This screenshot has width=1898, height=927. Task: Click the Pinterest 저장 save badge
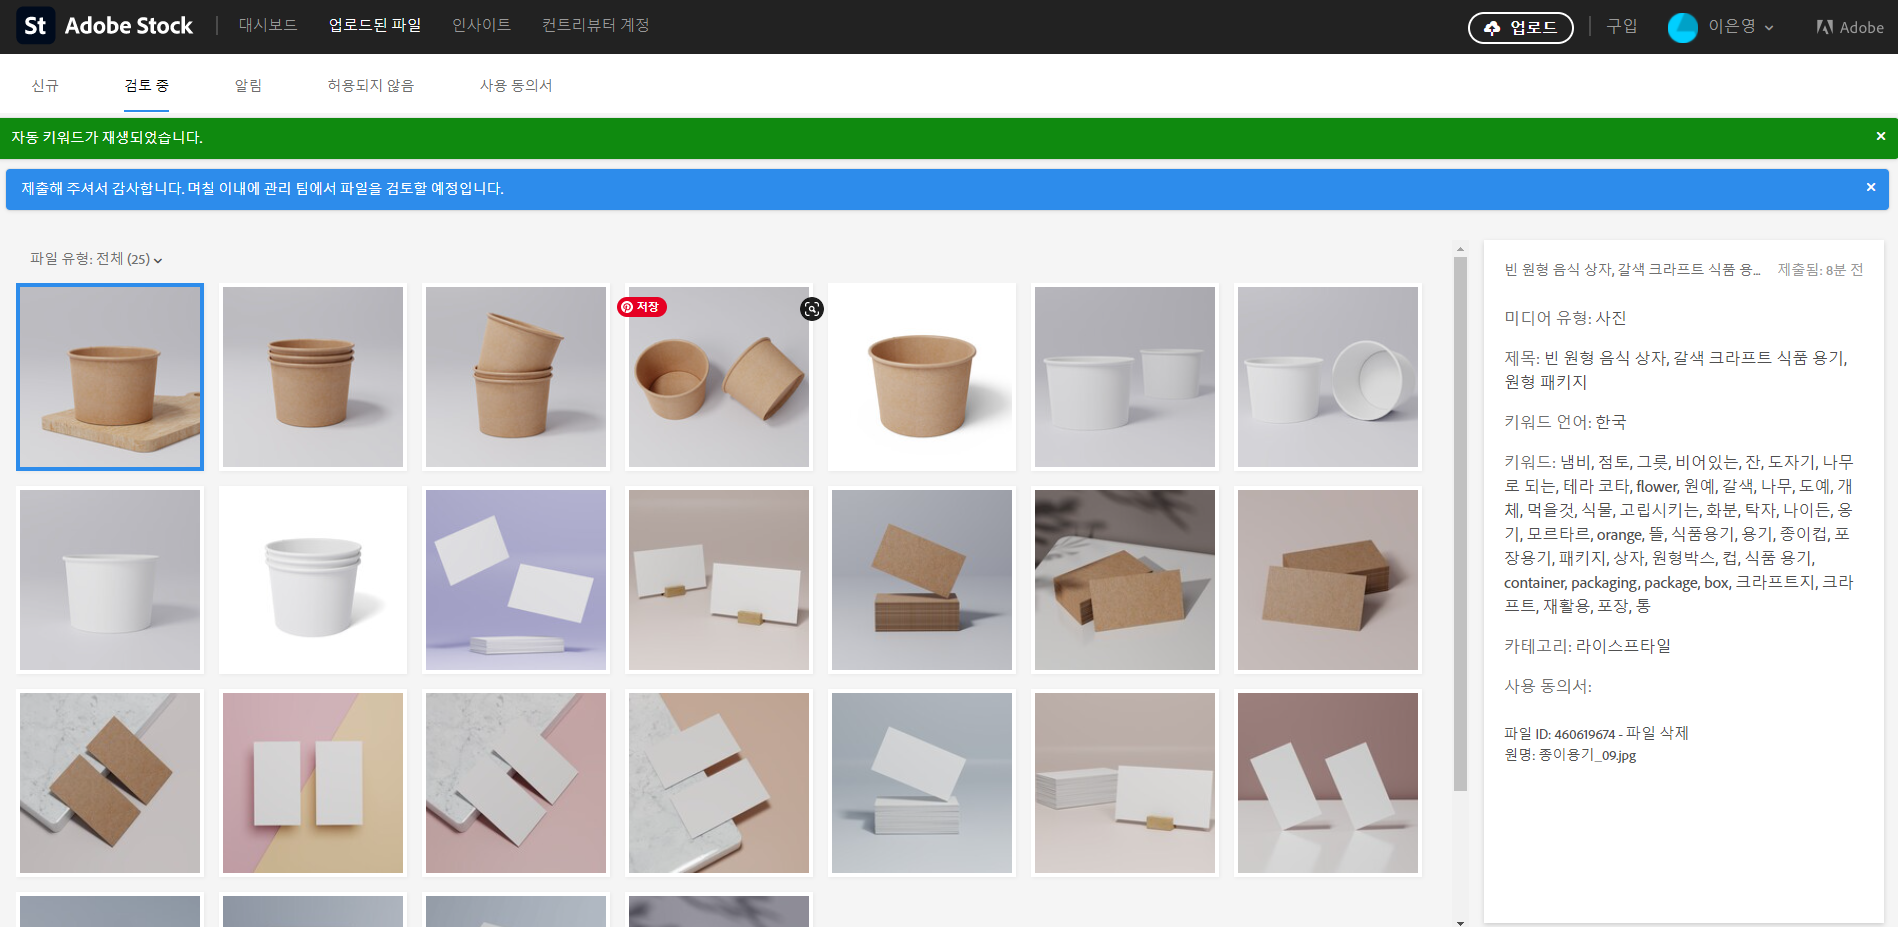pos(642,307)
